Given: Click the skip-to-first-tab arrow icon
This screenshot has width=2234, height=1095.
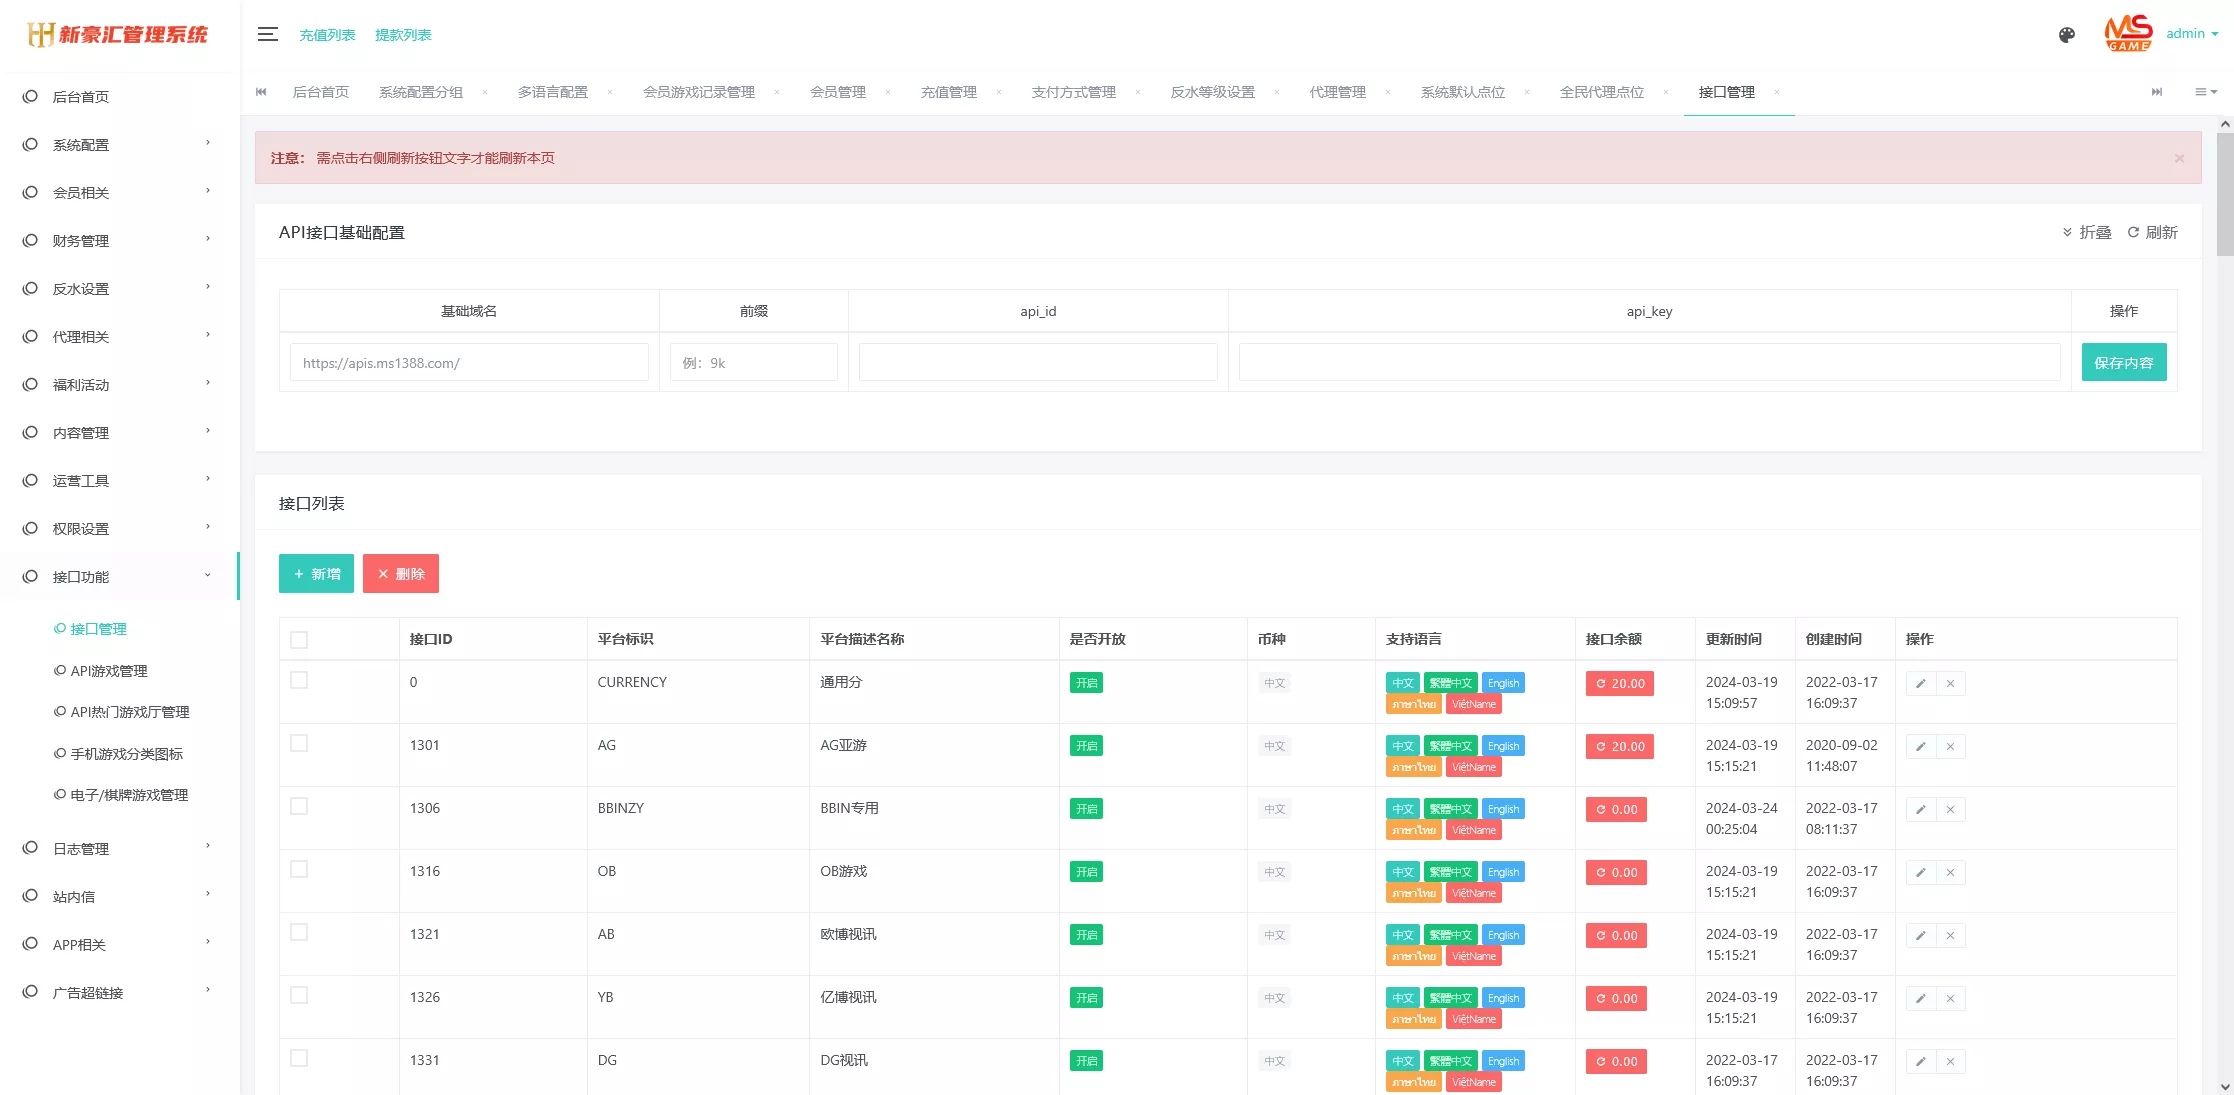Looking at the screenshot, I should (261, 92).
